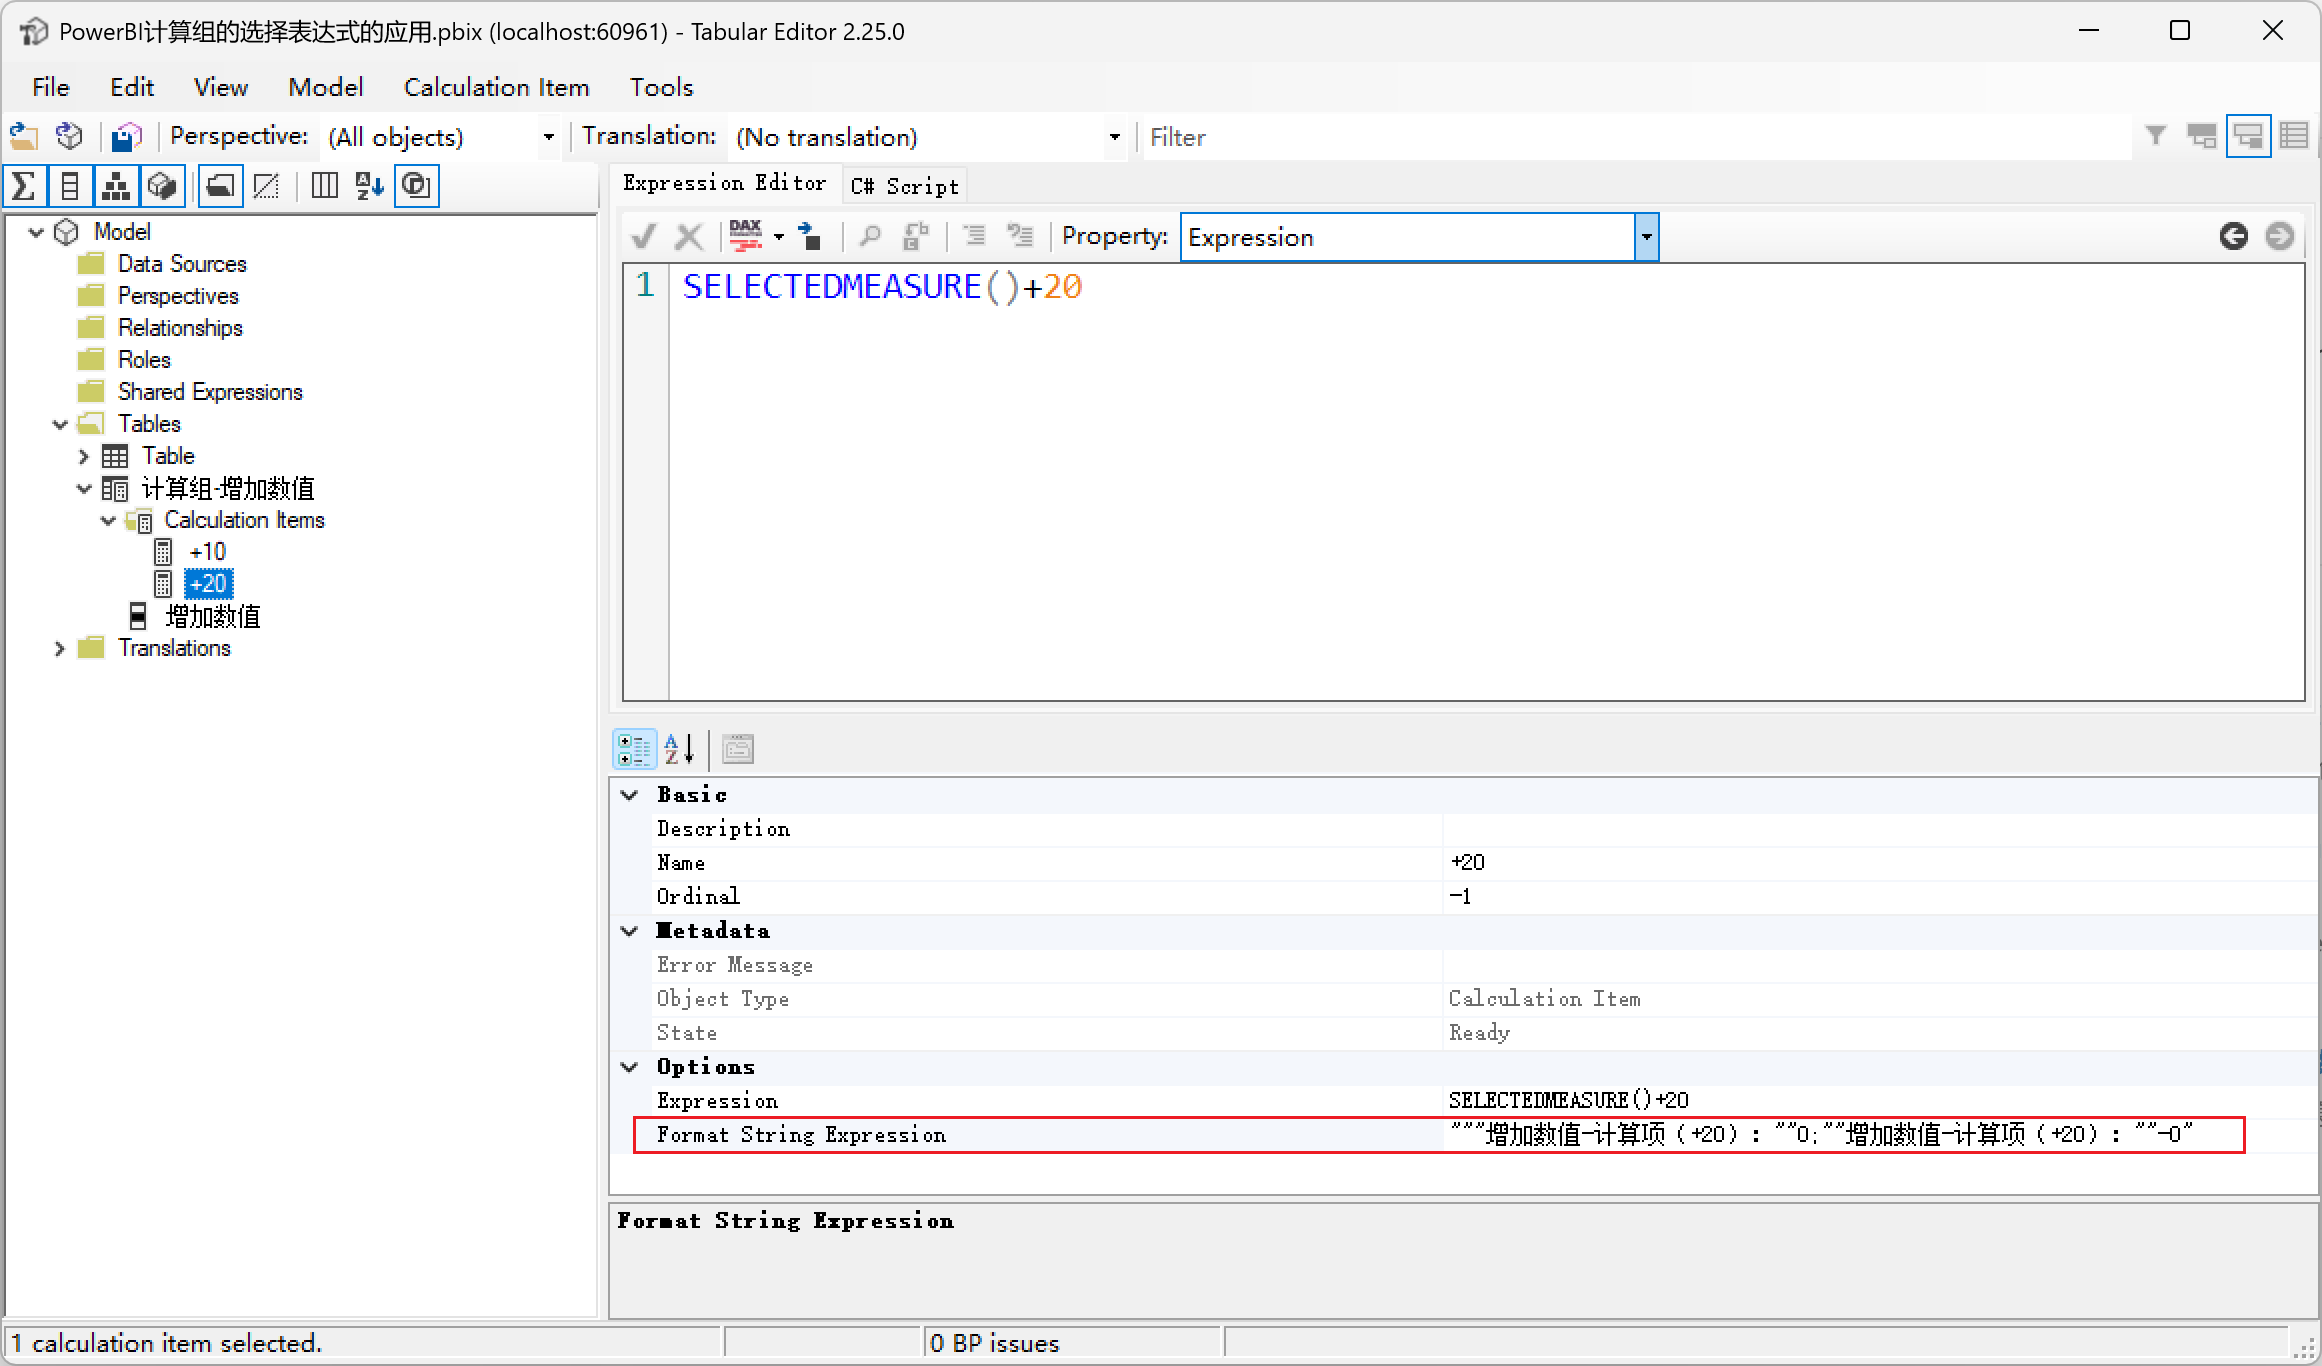Expand the Table node
The height and width of the screenshot is (1366, 2322).
[84, 456]
